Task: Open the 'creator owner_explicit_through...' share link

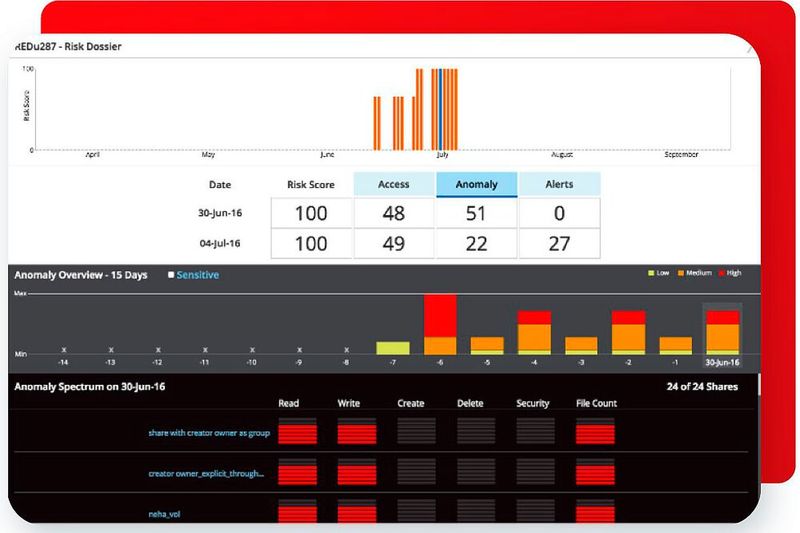Action: tap(206, 473)
